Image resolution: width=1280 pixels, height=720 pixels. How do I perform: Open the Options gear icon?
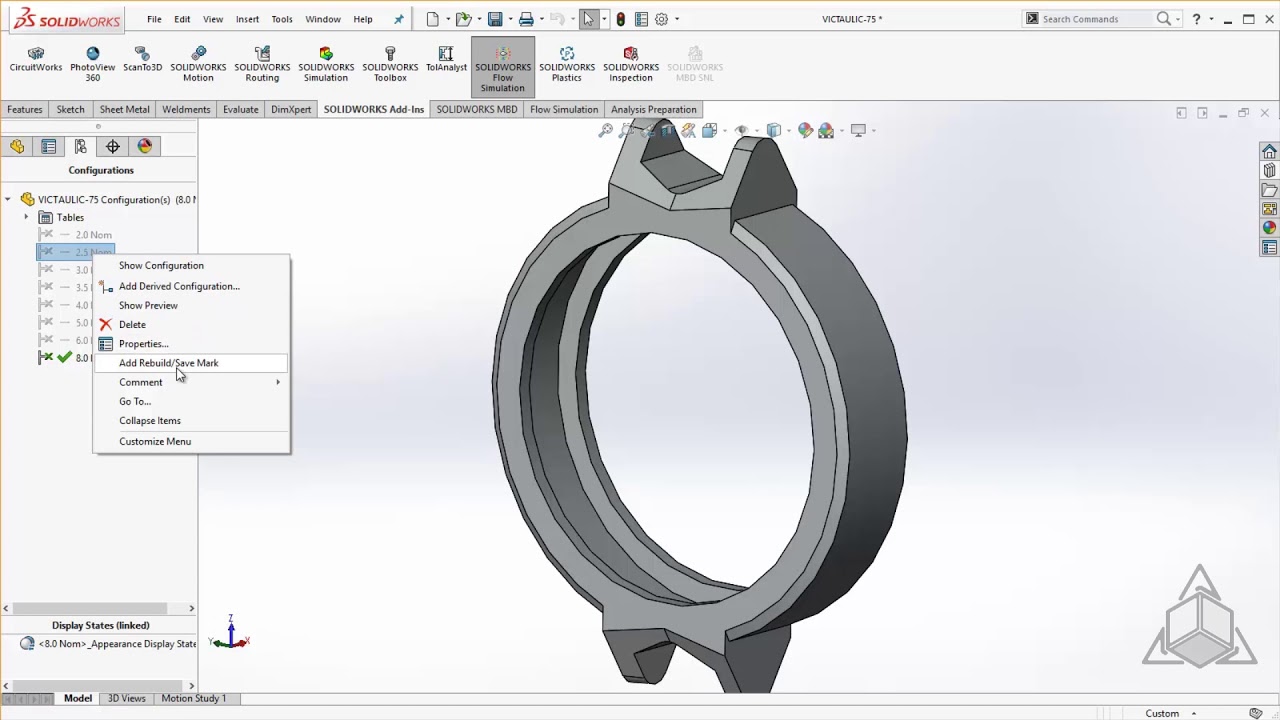tap(661, 19)
